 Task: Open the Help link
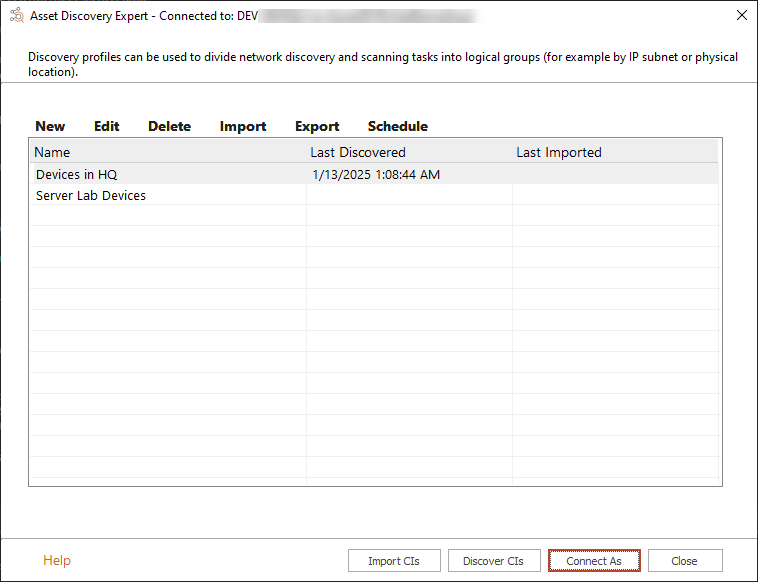coord(57,560)
